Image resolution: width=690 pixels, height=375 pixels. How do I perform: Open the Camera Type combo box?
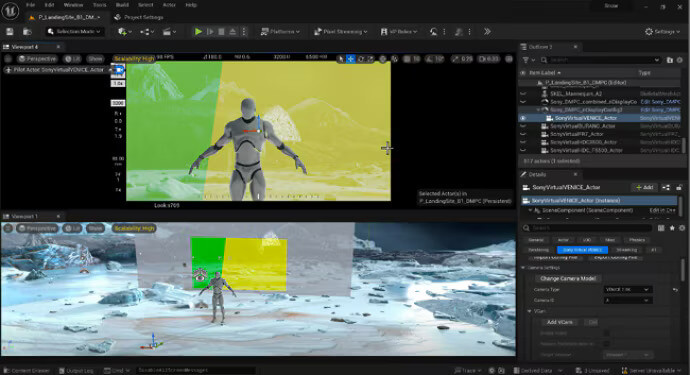coord(628,290)
